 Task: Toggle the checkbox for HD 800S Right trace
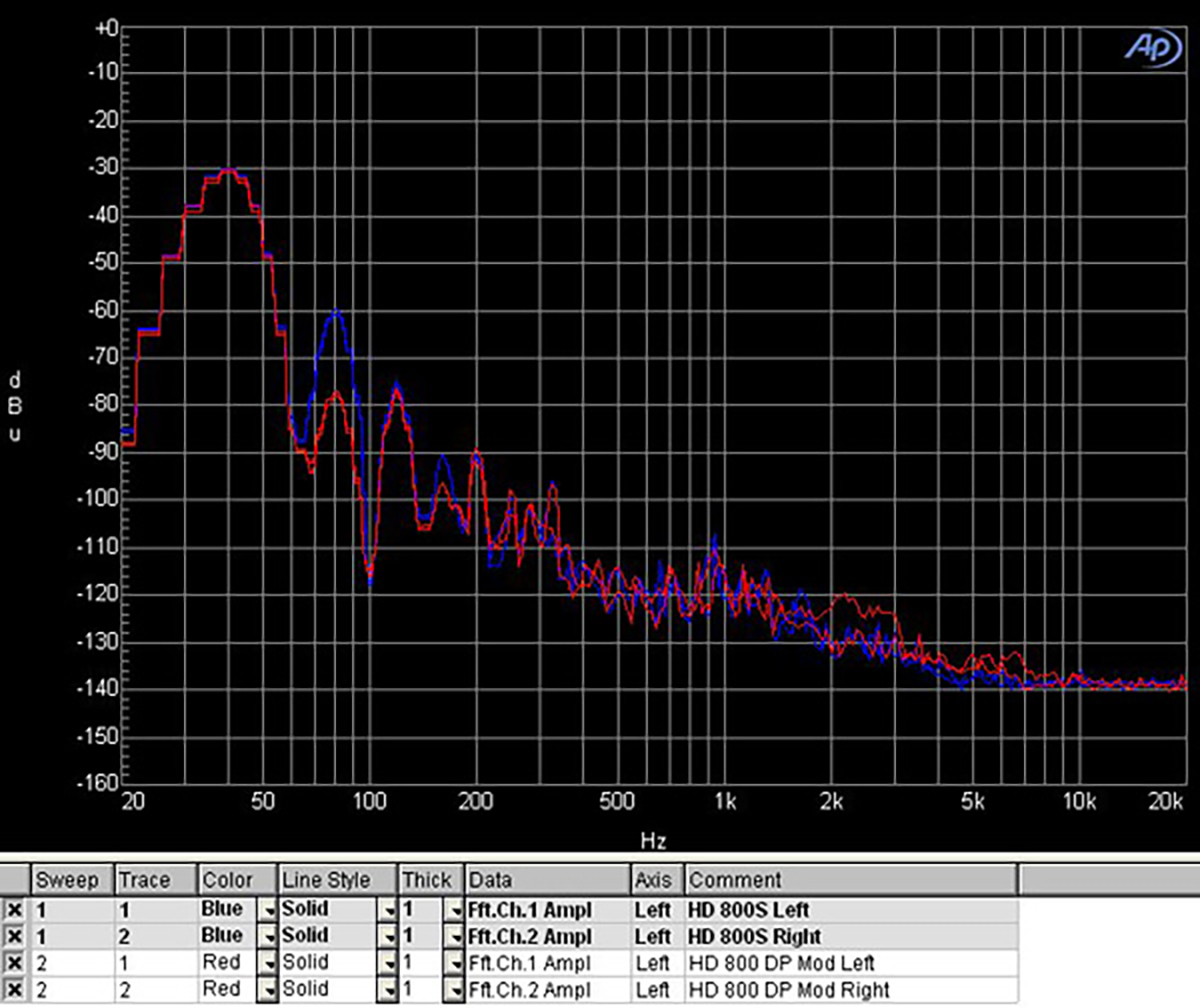(14, 936)
